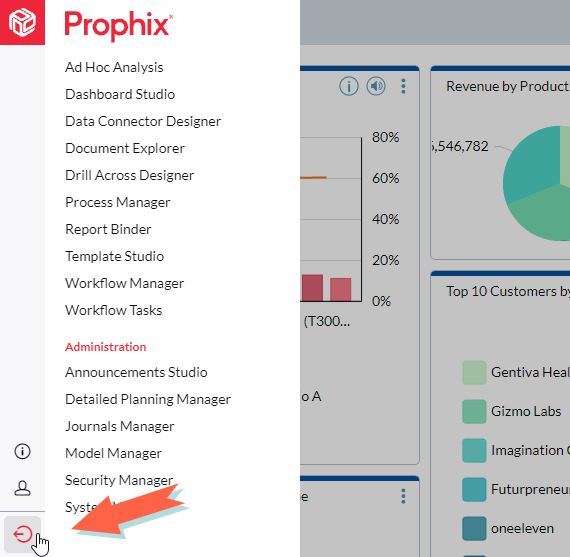Open the info icon in the sidebar
Viewport: 570px width, 557px height.
[22, 452]
